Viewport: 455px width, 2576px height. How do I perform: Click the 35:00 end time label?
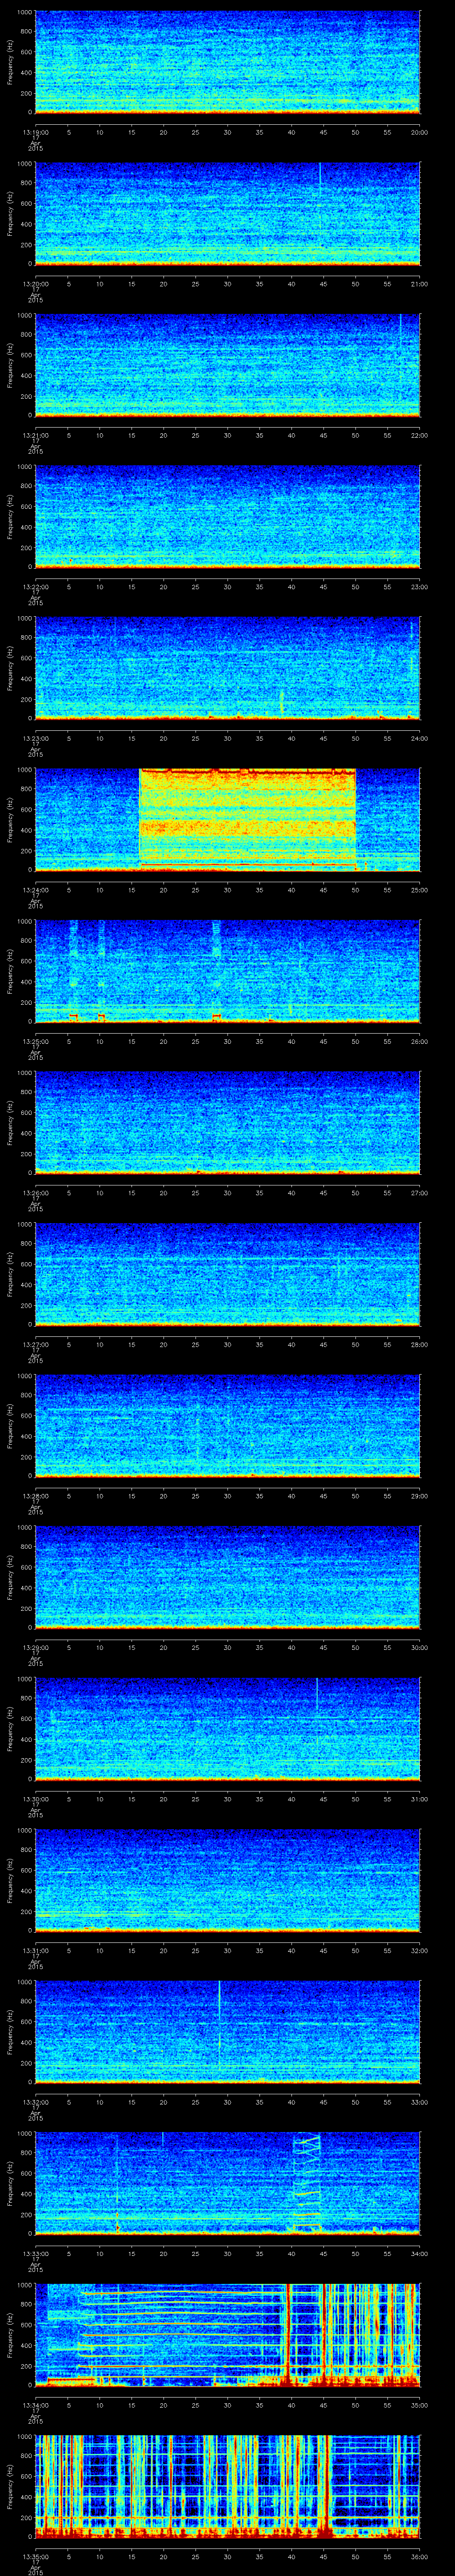point(419,2405)
